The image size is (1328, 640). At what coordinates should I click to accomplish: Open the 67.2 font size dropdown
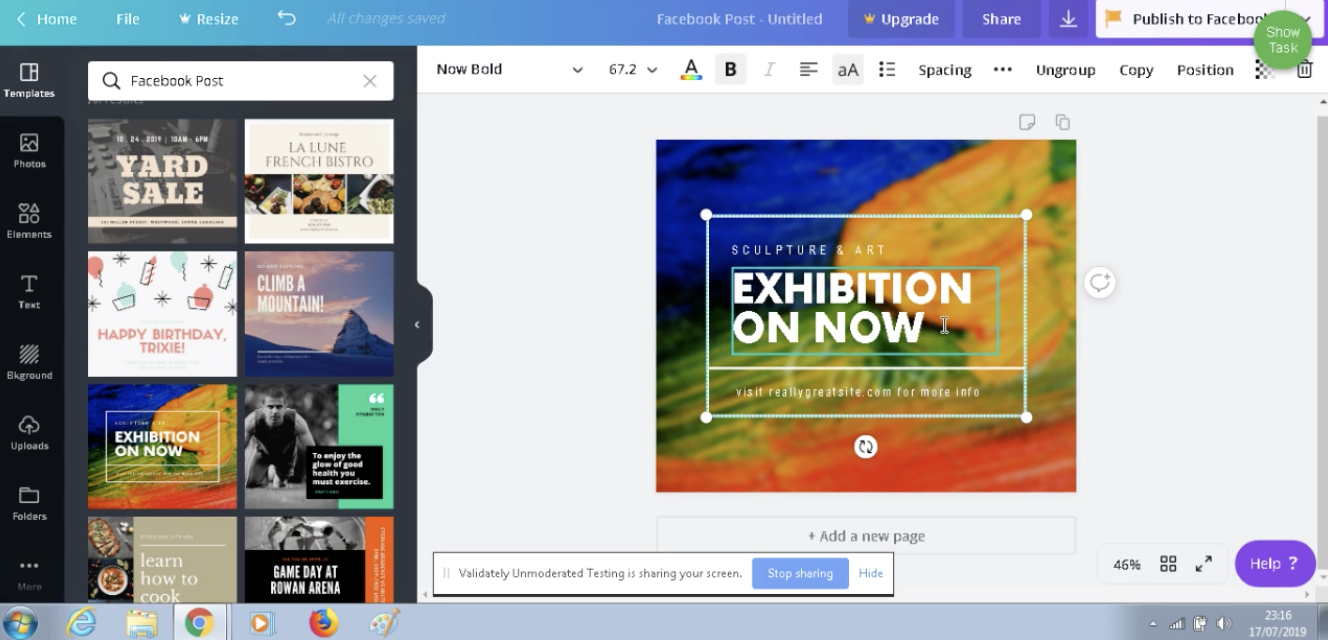[632, 70]
